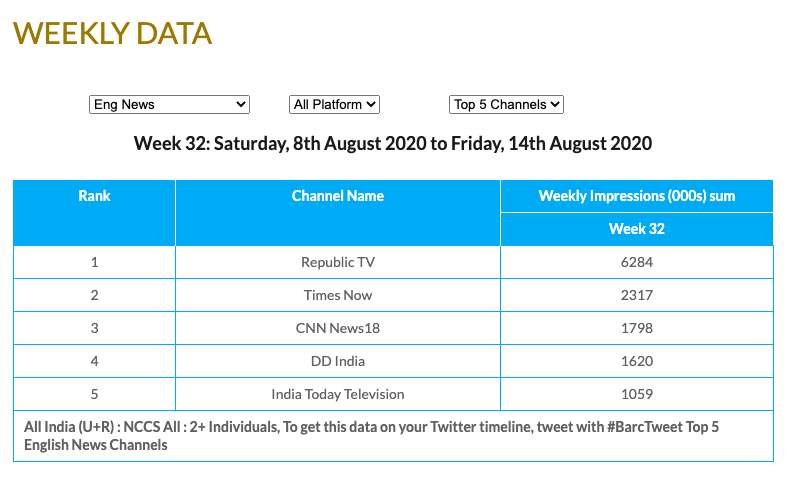Image resolution: width=787 pixels, height=483 pixels.
Task: Click the 6284 impressions value
Action: click(x=636, y=262)
